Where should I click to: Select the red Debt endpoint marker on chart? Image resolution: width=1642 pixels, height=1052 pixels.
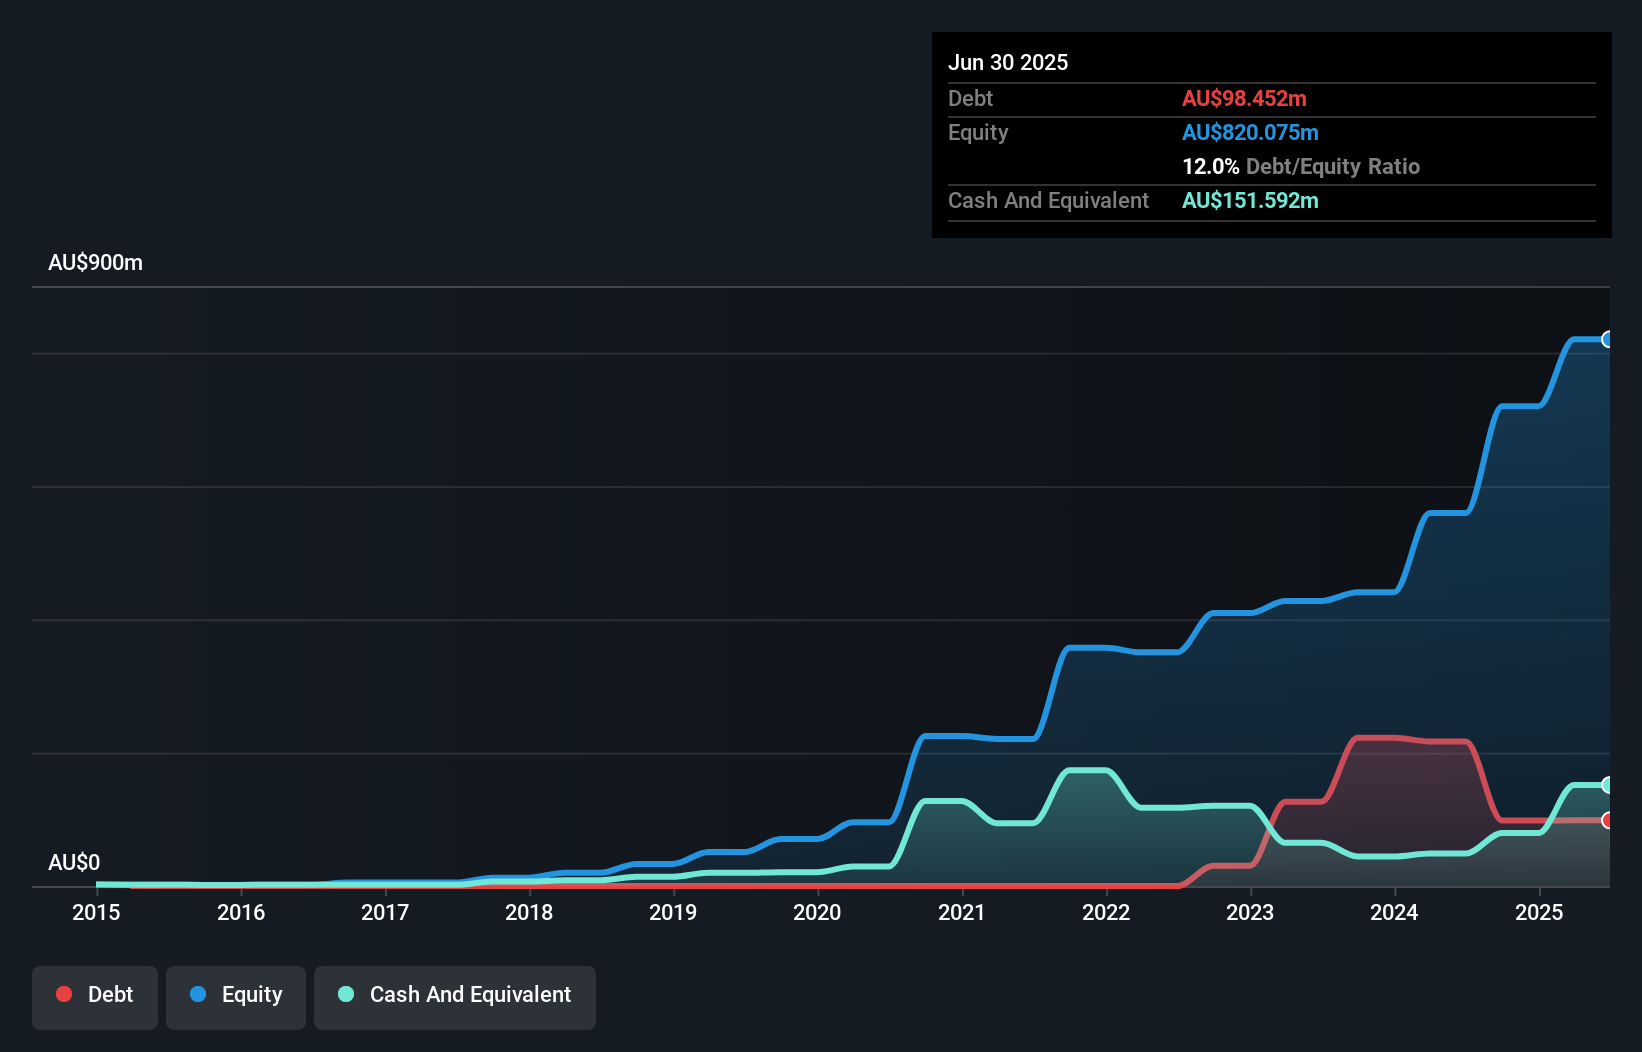[x=1608, y=820]
